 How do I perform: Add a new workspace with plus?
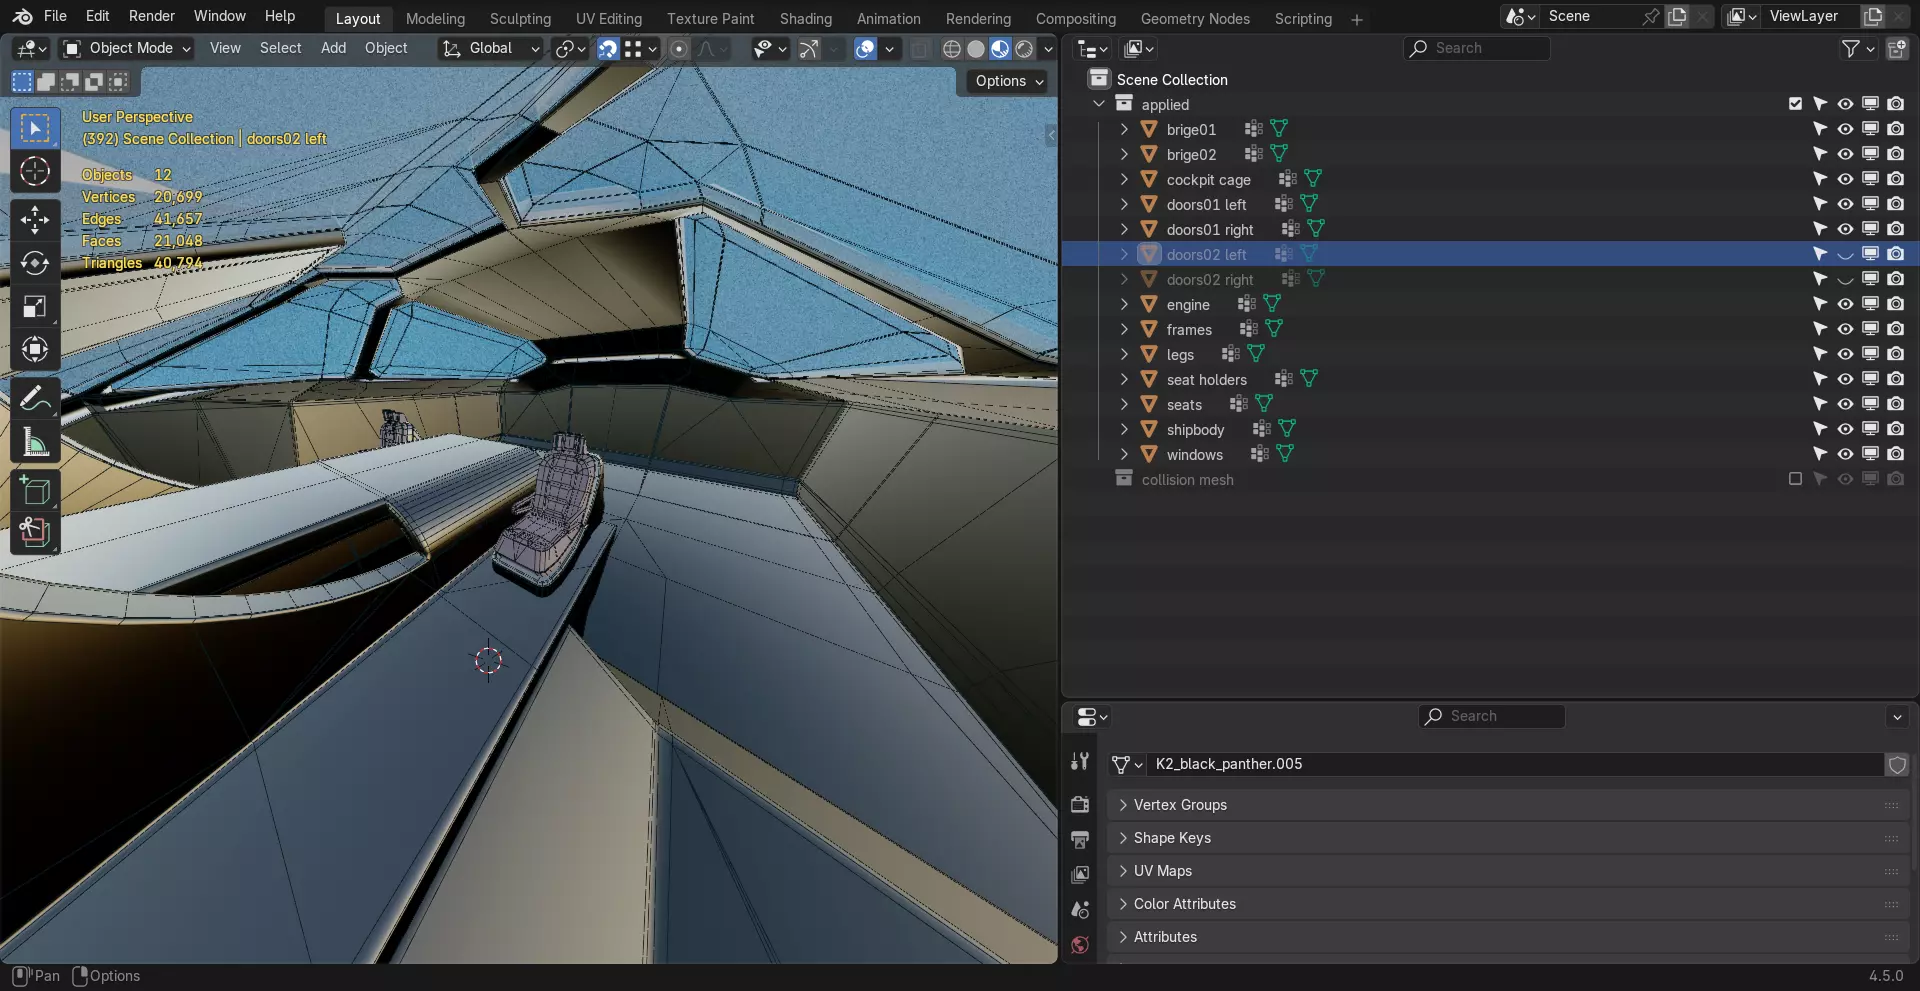pos(1356,19)
